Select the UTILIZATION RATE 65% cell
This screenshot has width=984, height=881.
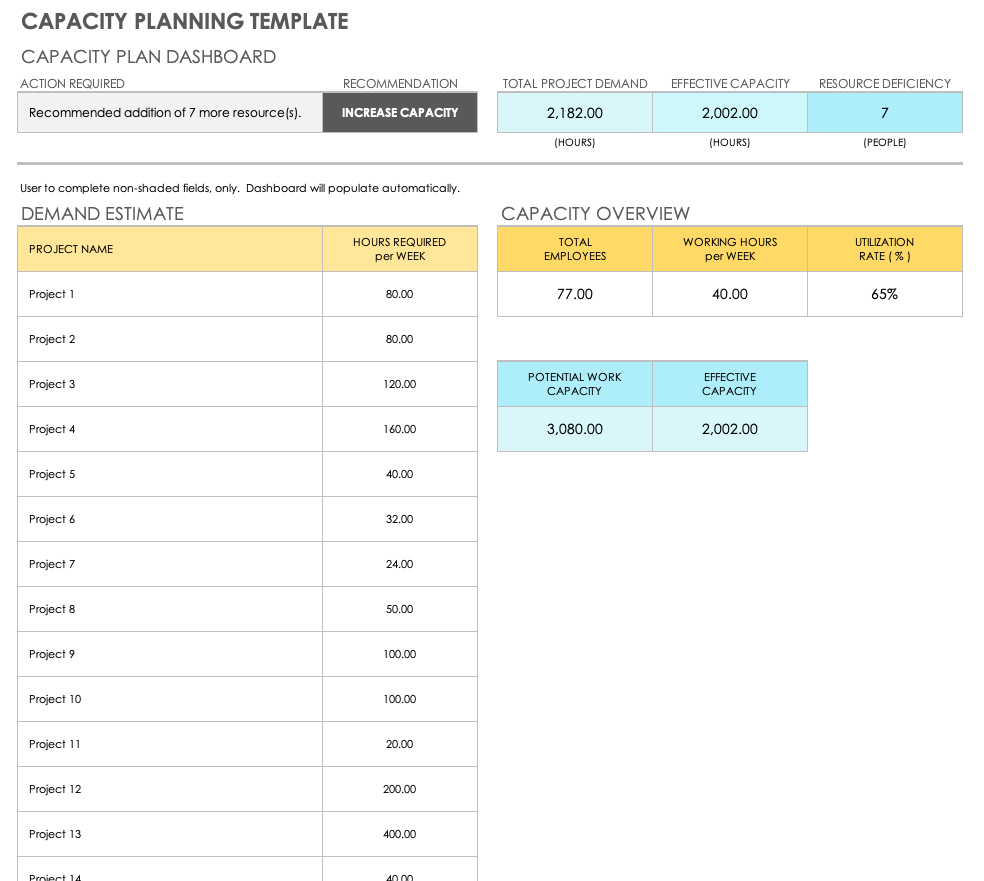884,294
